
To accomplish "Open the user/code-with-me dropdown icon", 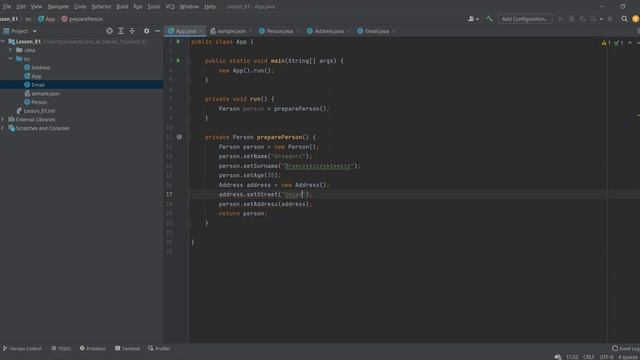I will click(473, 19).
